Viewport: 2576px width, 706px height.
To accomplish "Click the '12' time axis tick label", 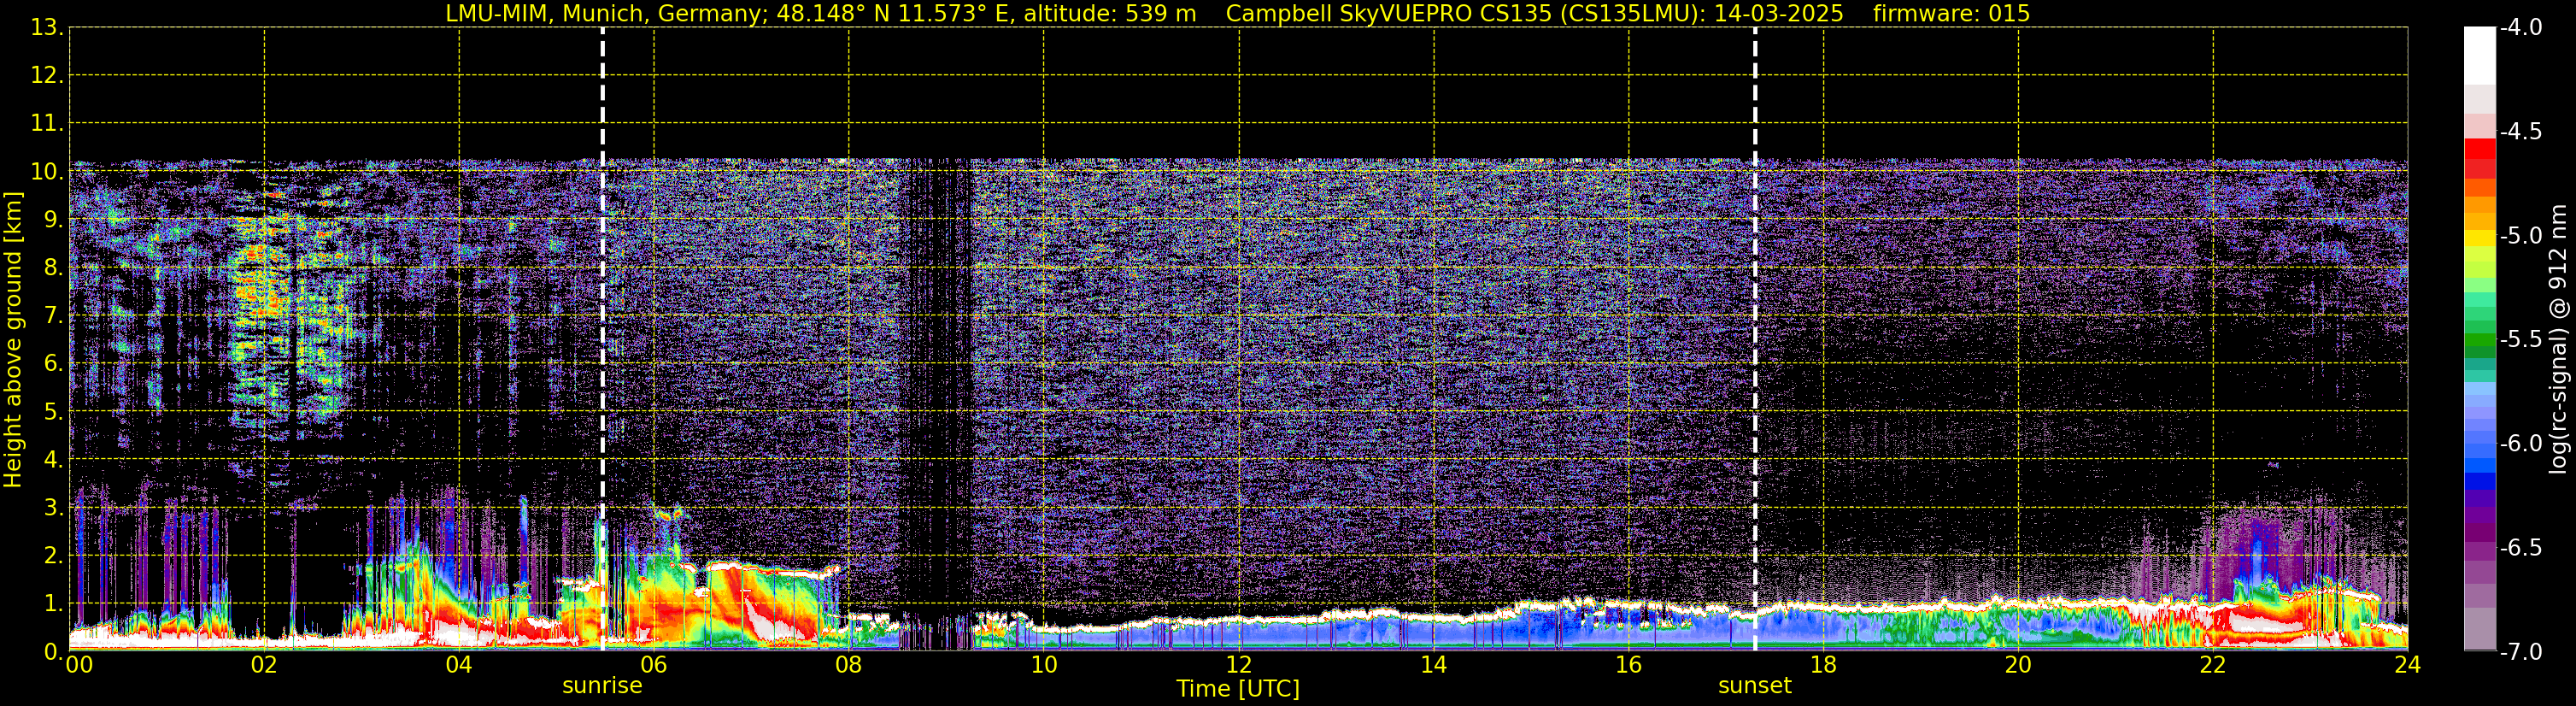I will click(x=1239, y=665).
